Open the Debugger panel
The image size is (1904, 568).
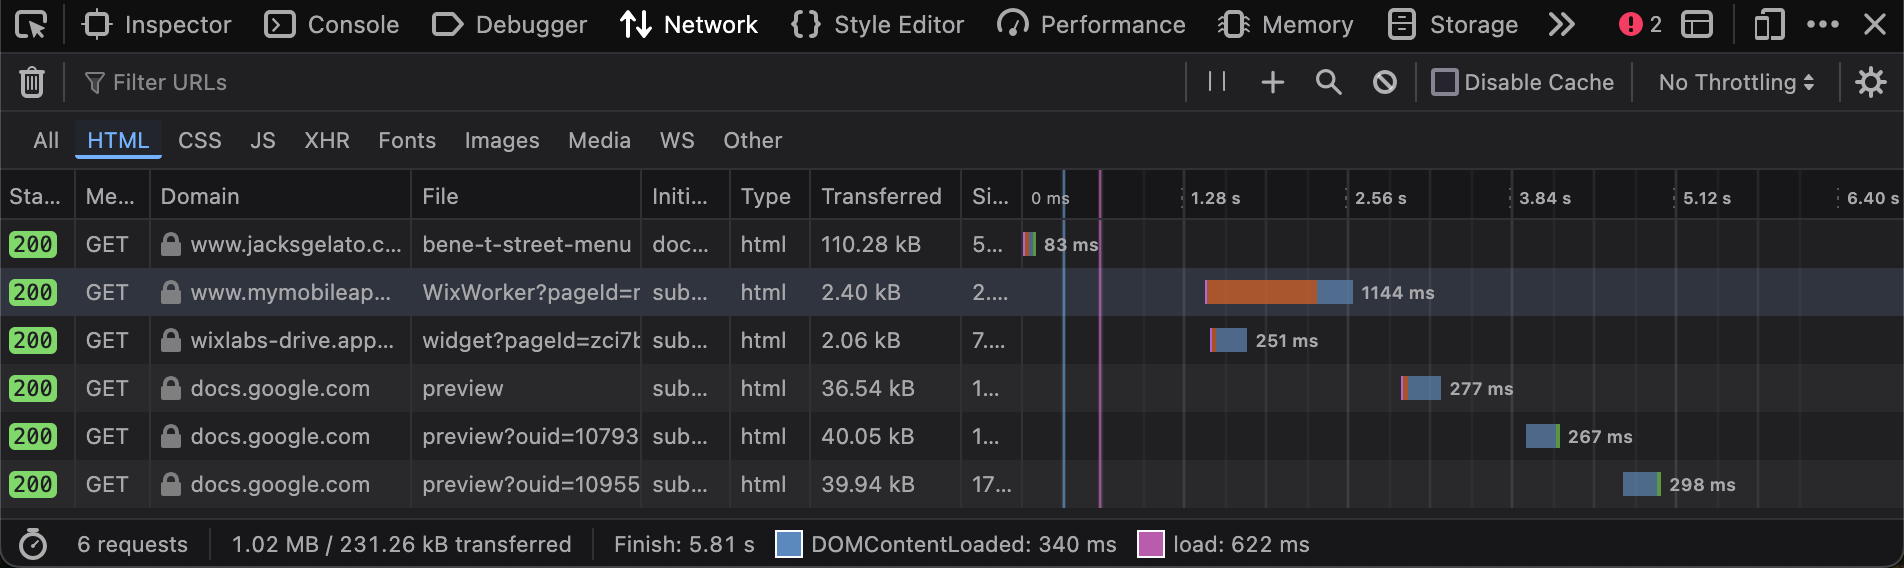510,24
